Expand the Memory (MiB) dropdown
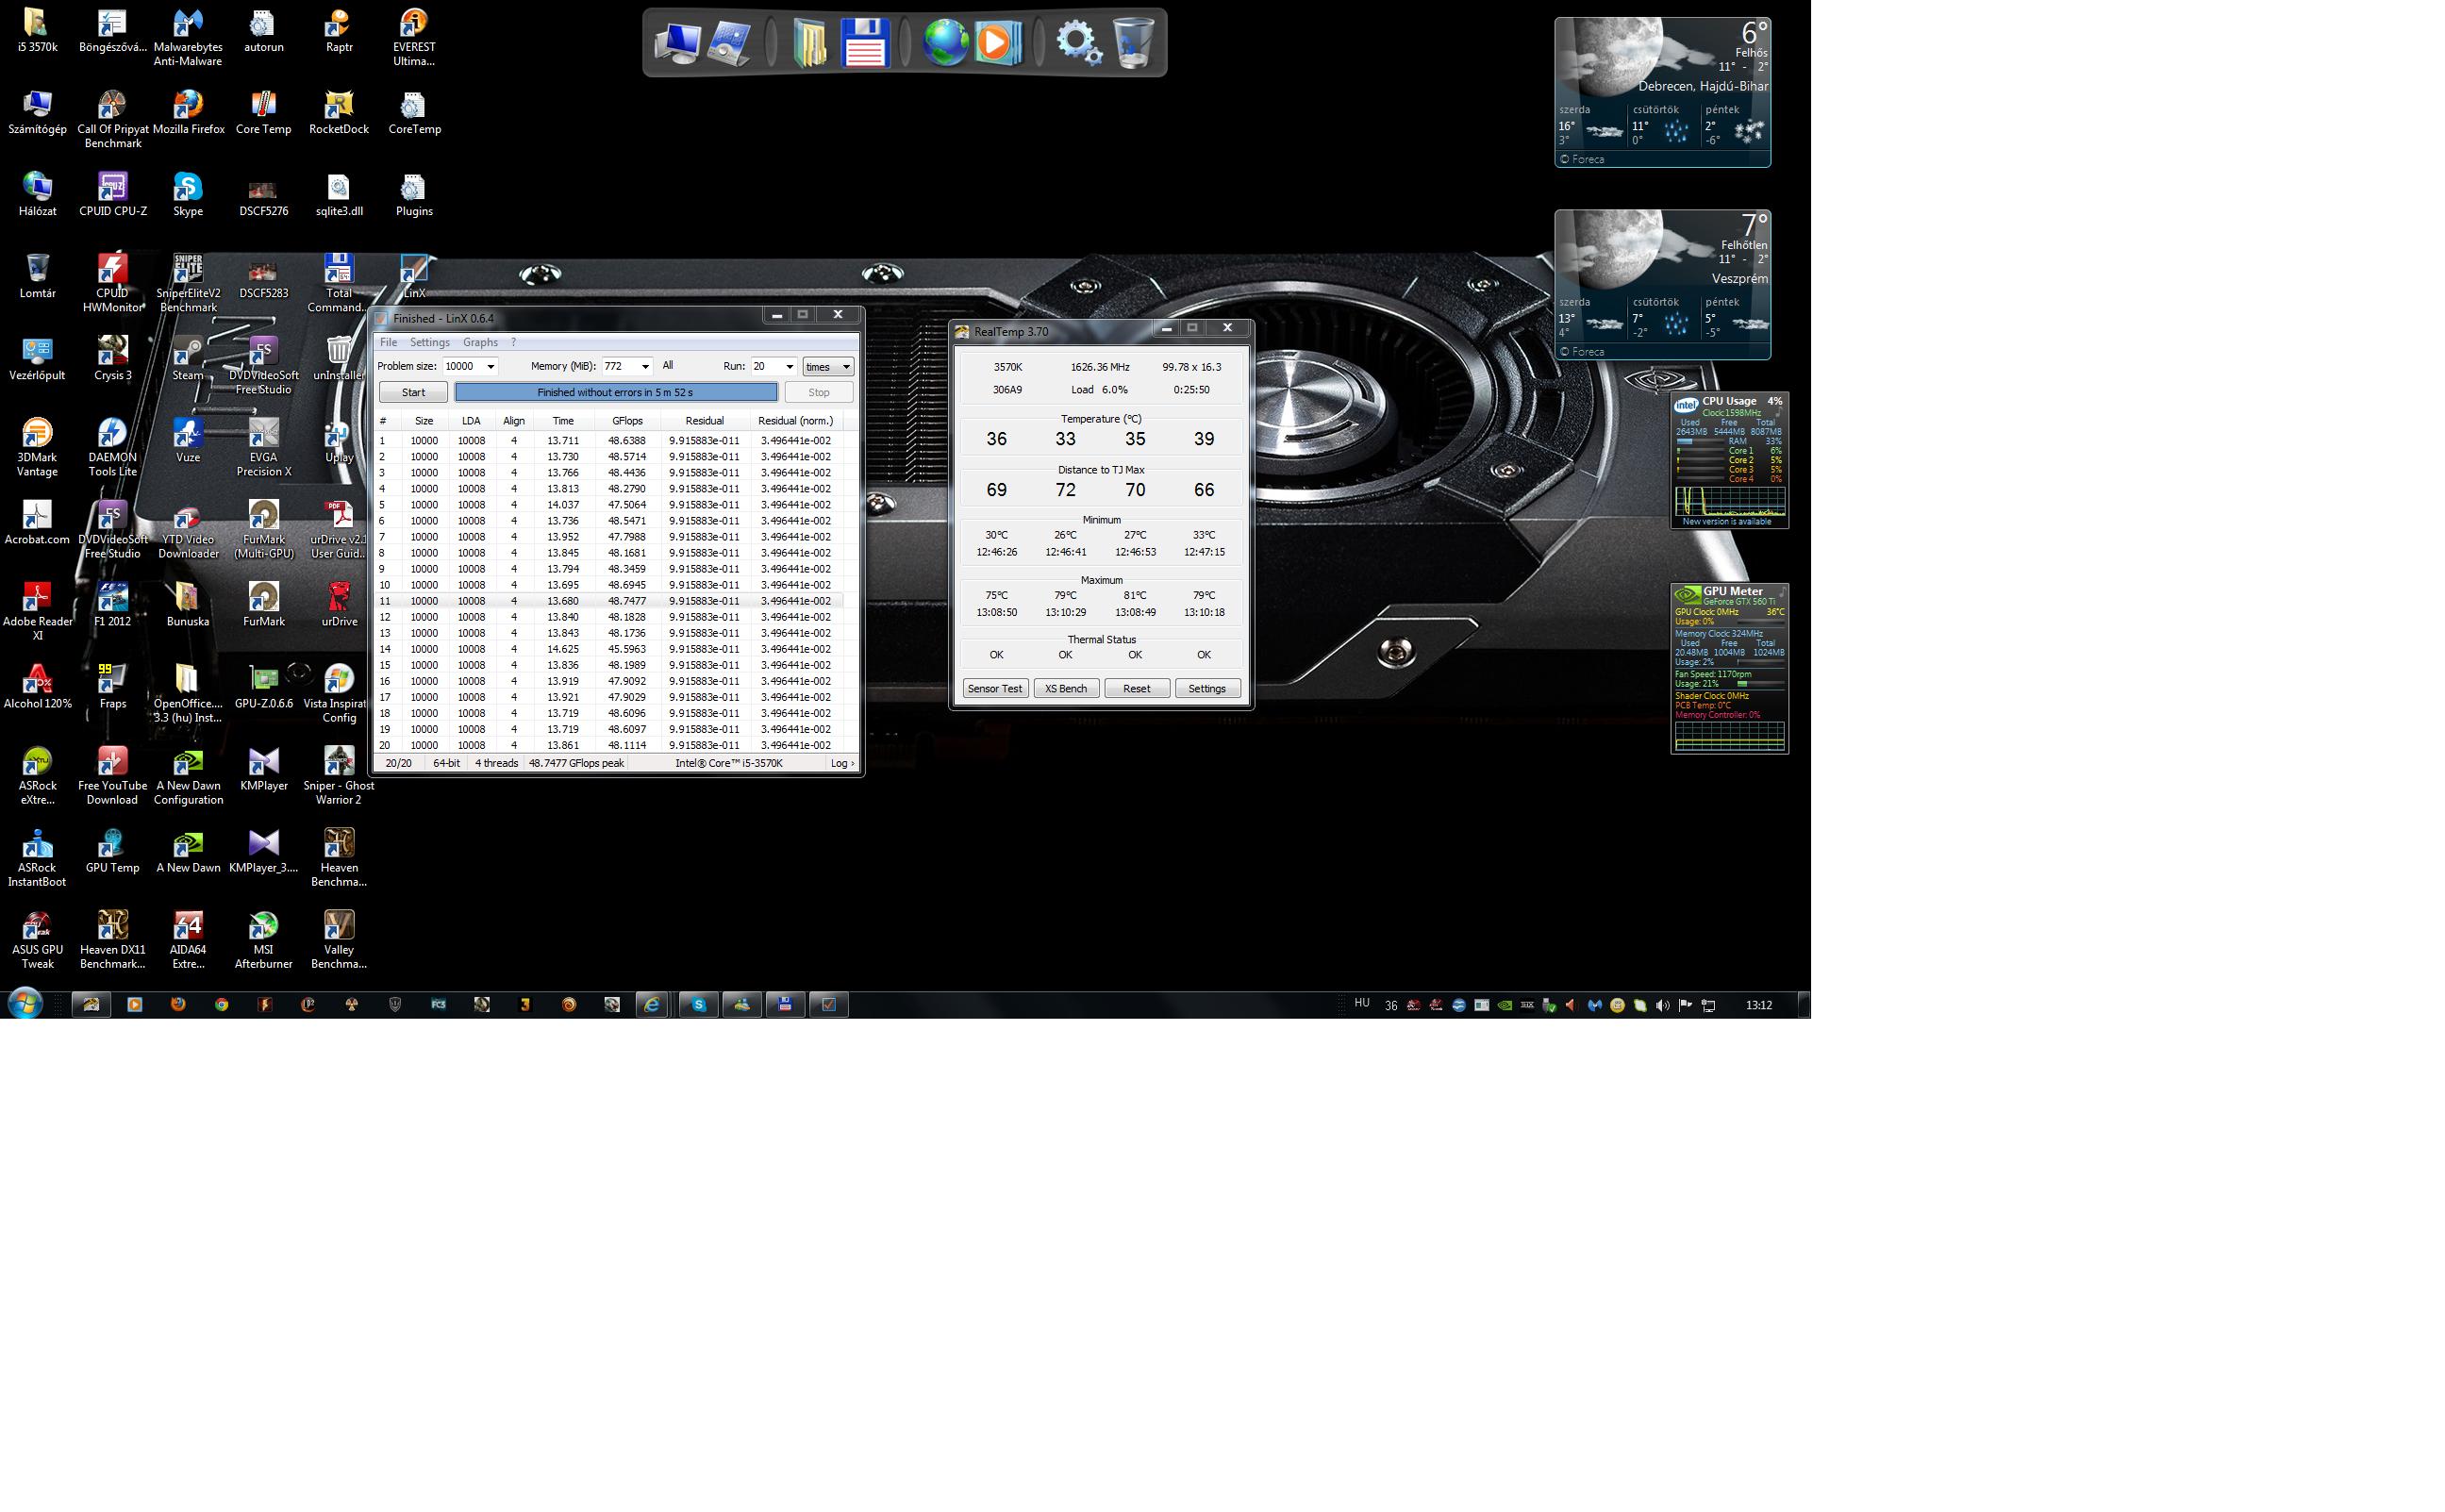 tap(645, 367)
